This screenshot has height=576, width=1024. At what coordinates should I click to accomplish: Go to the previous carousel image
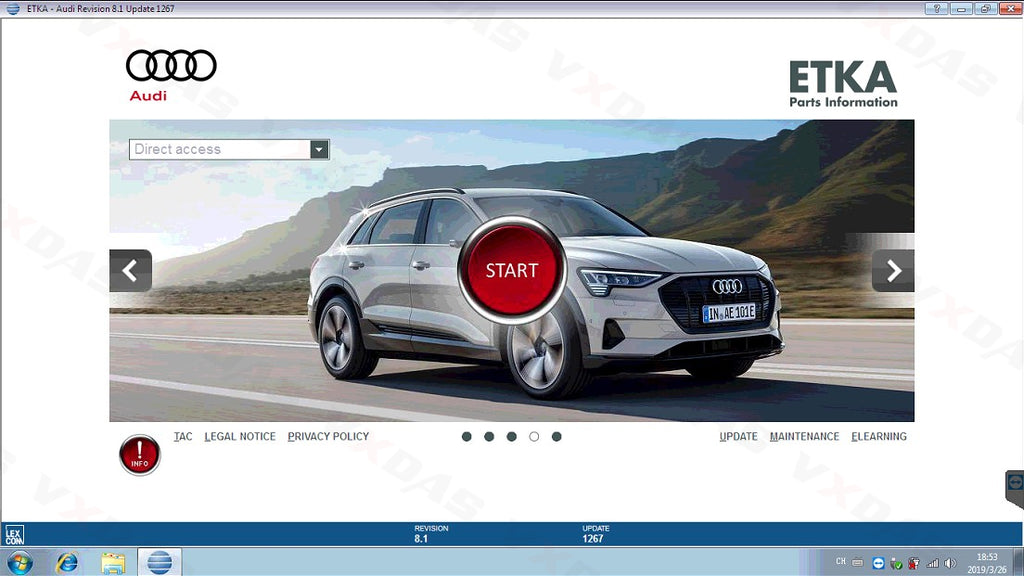pos(131,271)
